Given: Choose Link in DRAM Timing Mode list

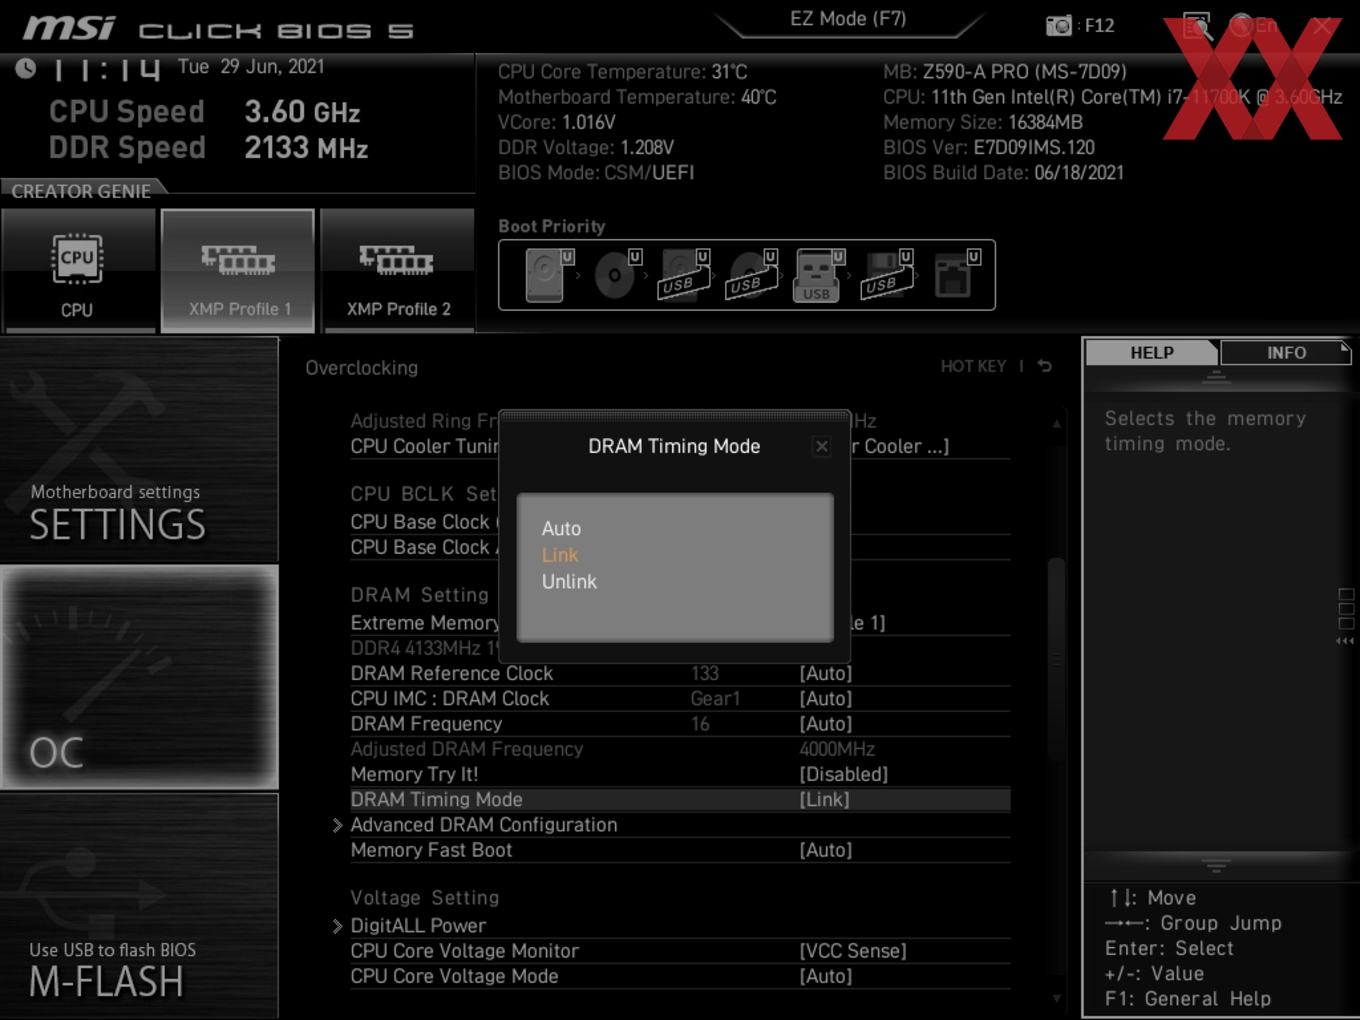Looking at the screenshot, I should [x=560, y=555].
